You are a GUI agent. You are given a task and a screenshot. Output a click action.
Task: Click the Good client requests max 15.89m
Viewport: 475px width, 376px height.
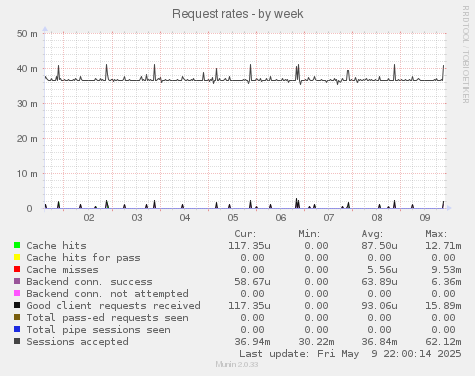[x=443, y=306]
